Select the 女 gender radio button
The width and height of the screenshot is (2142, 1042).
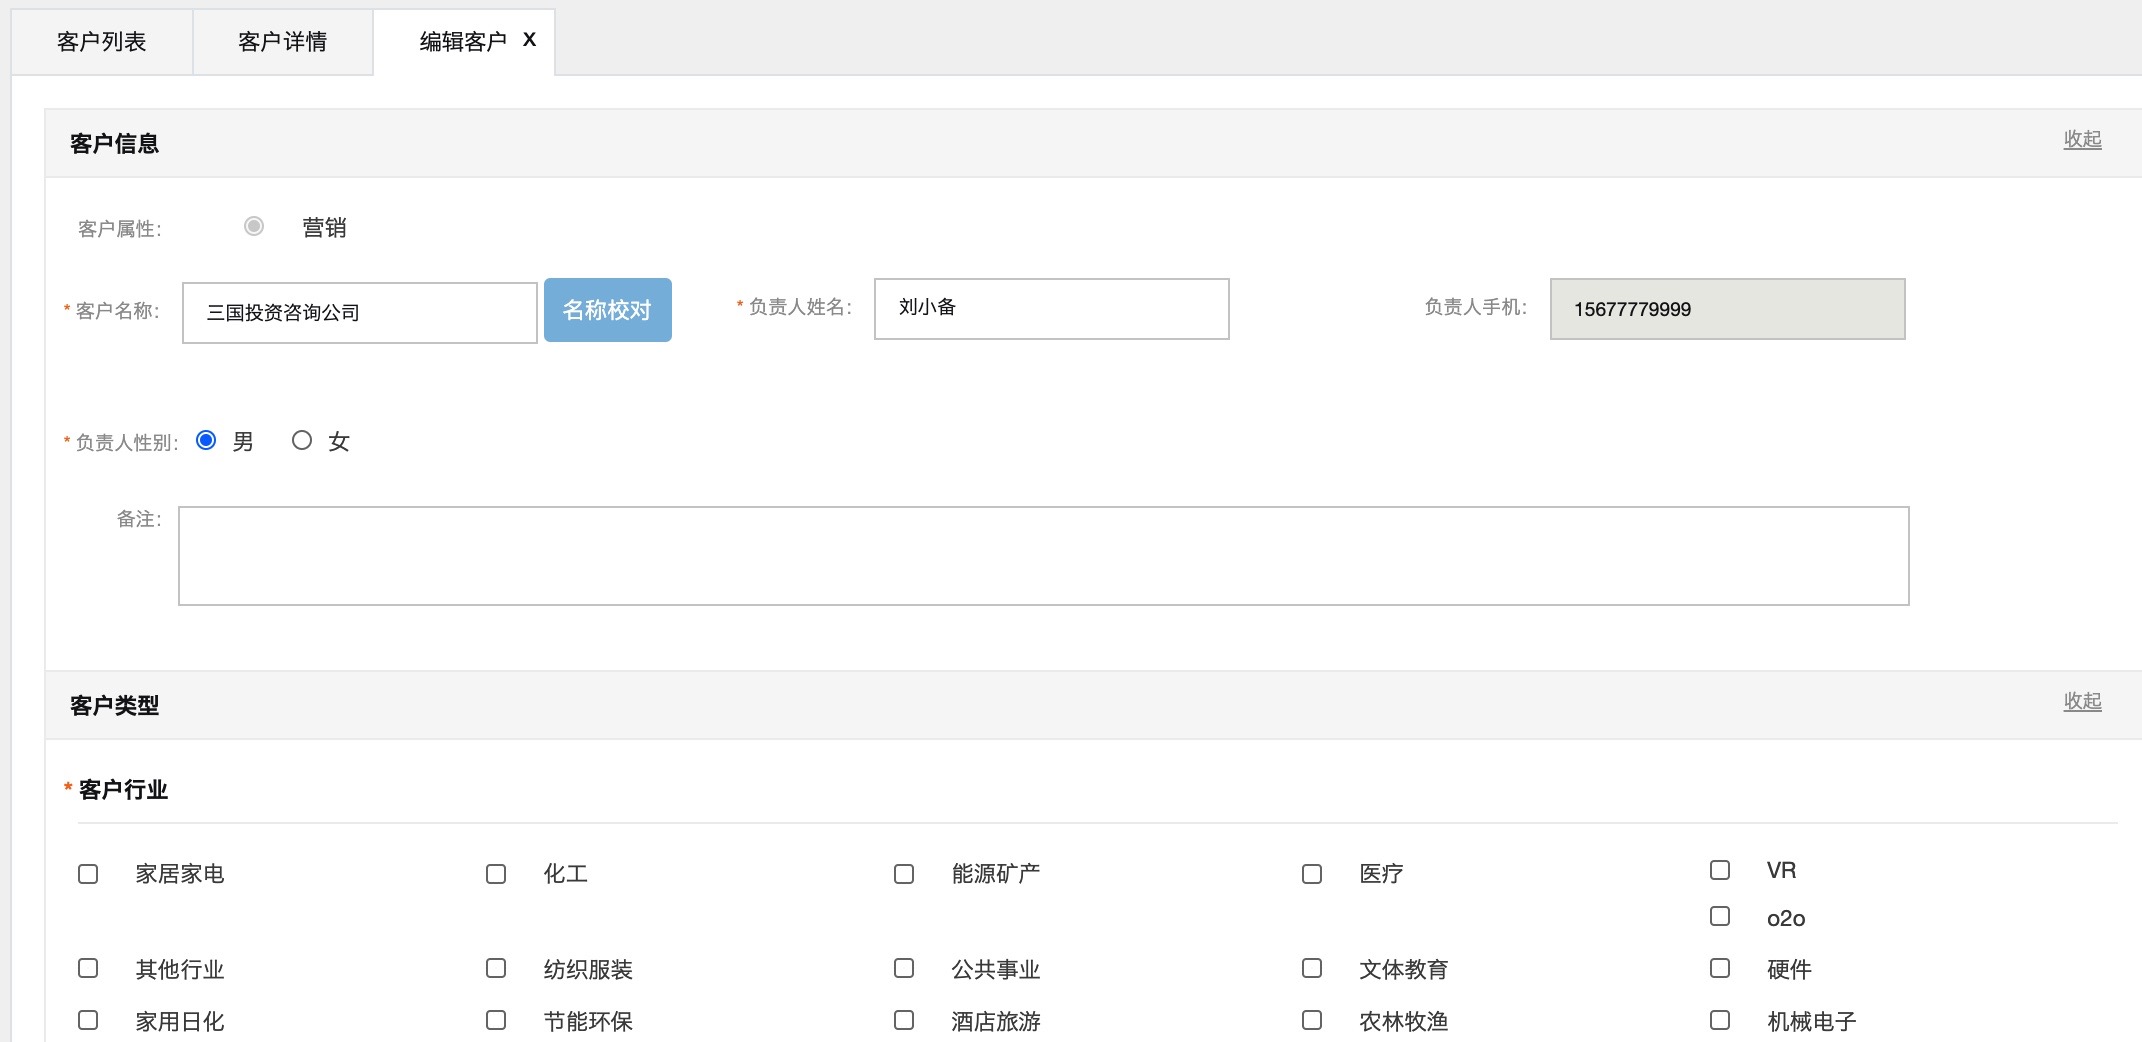tap(302, 441)
